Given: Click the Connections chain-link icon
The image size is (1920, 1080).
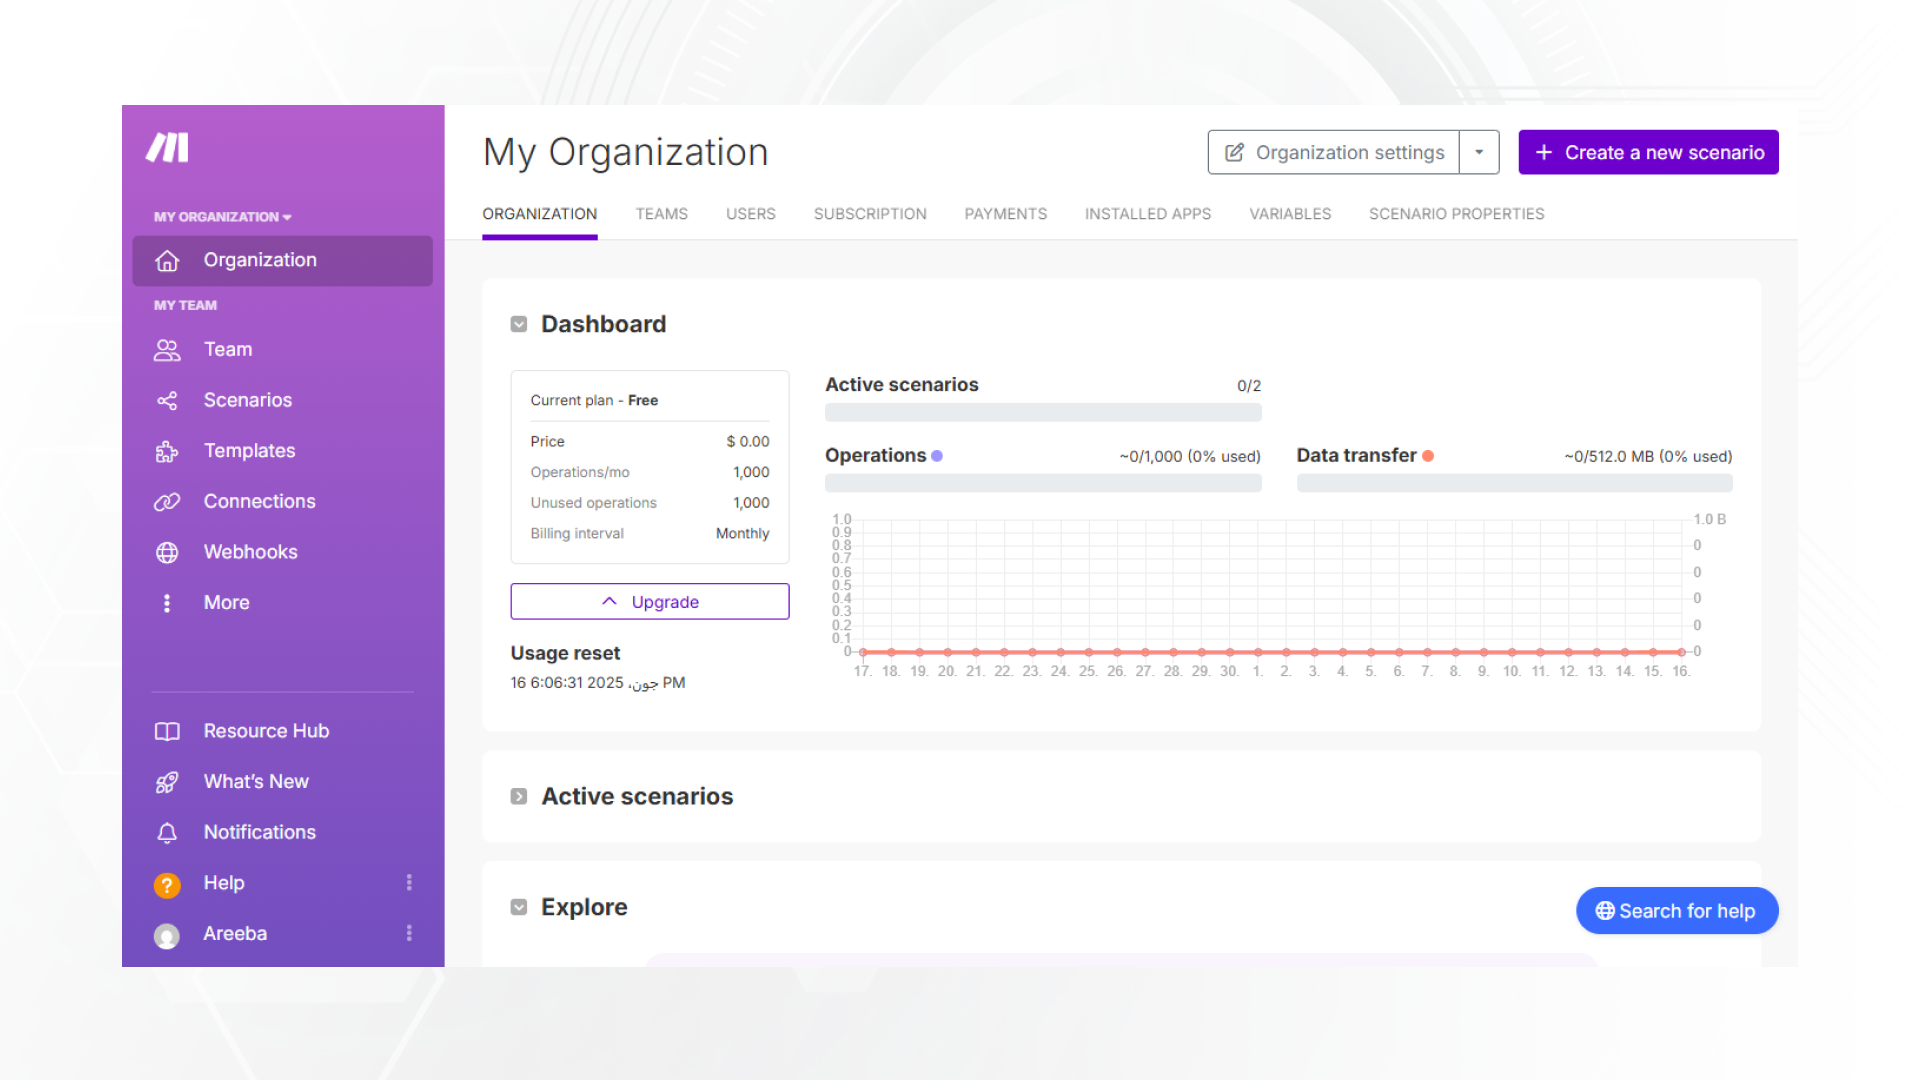Looking at the screenshot, I should point(167,502).
